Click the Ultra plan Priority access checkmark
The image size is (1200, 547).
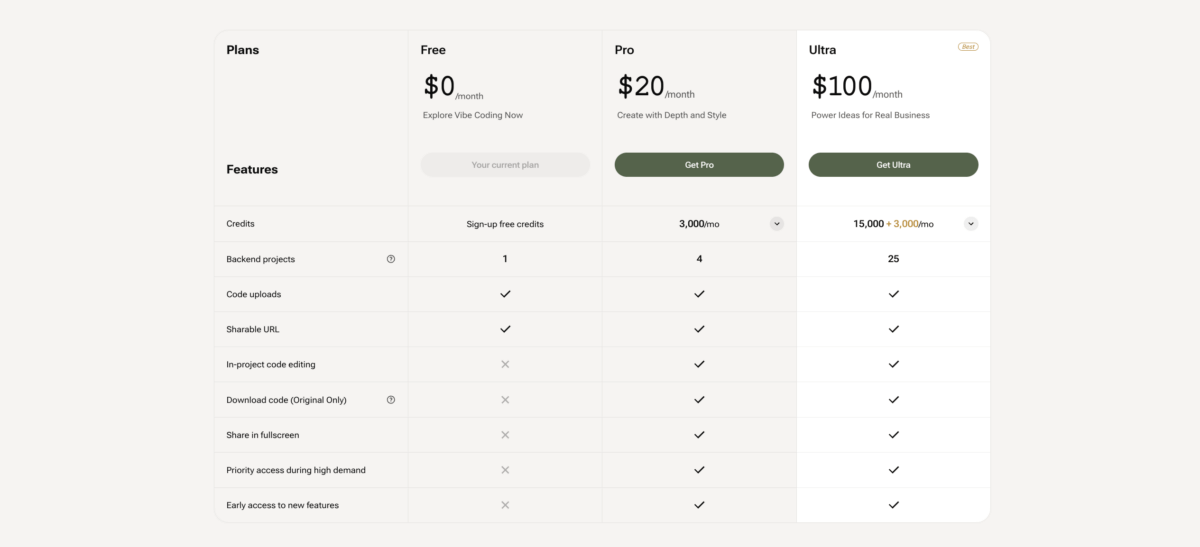click(x=893, y=470)
